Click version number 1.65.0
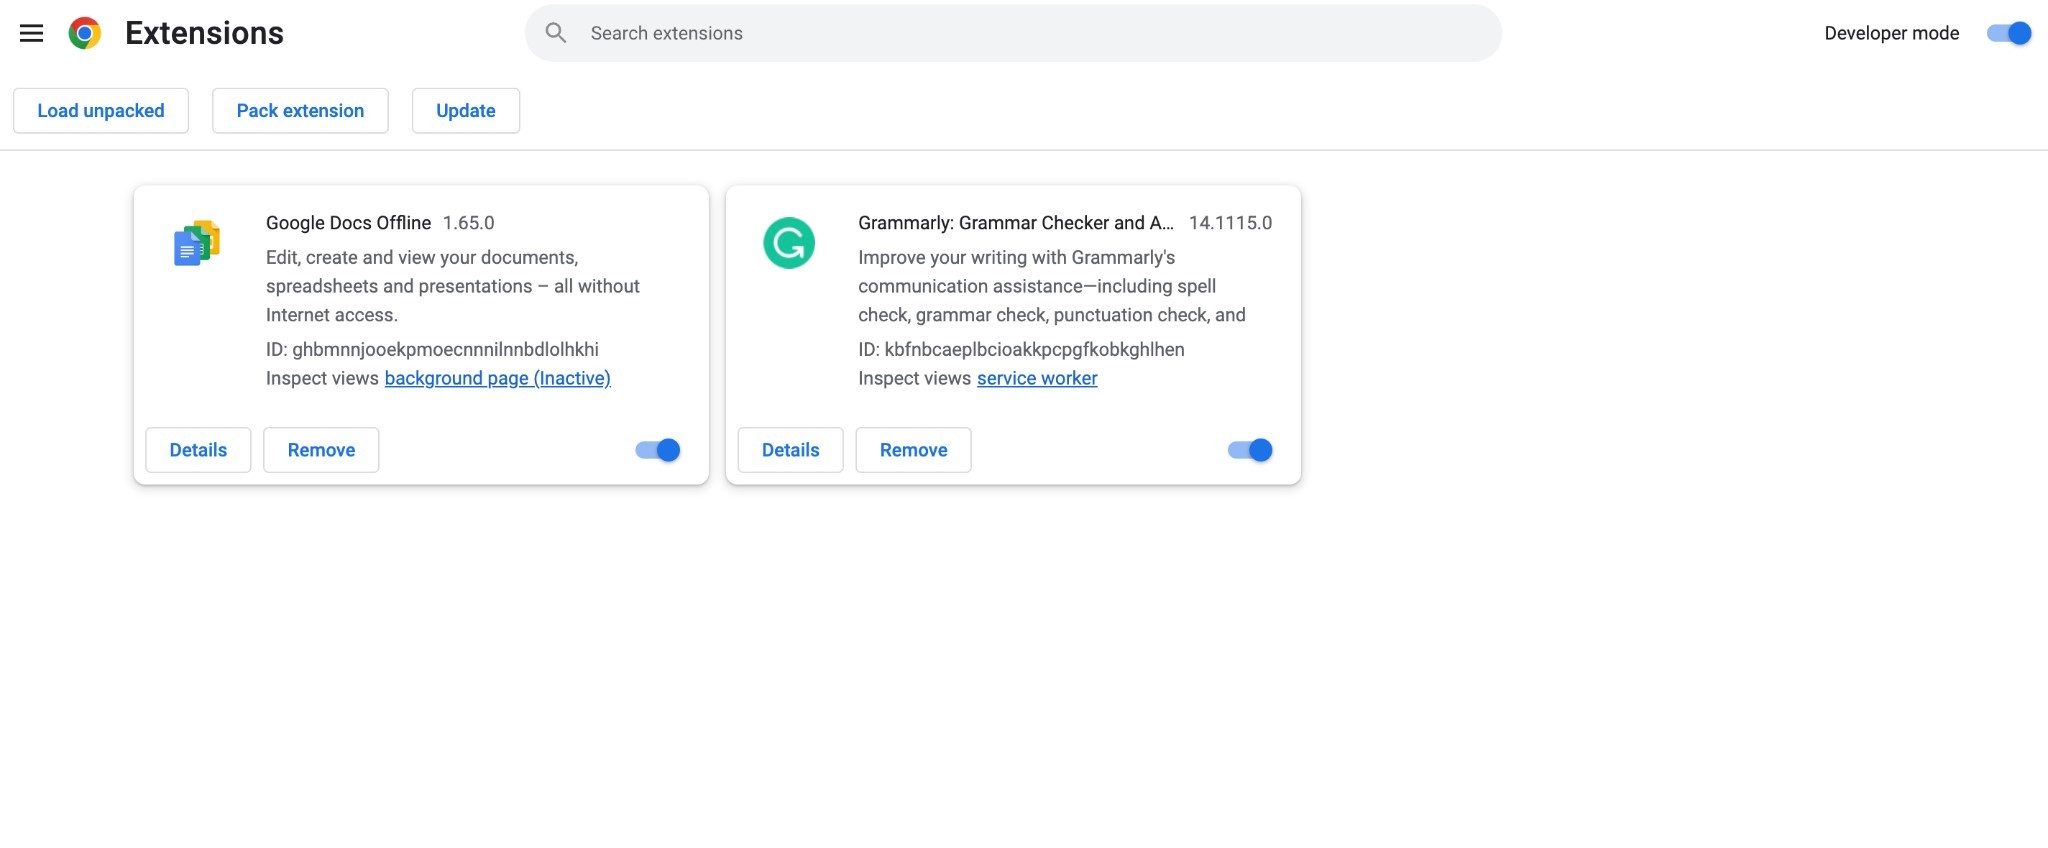The height and width of the screenshot is (848, 2048). [469, 223]
